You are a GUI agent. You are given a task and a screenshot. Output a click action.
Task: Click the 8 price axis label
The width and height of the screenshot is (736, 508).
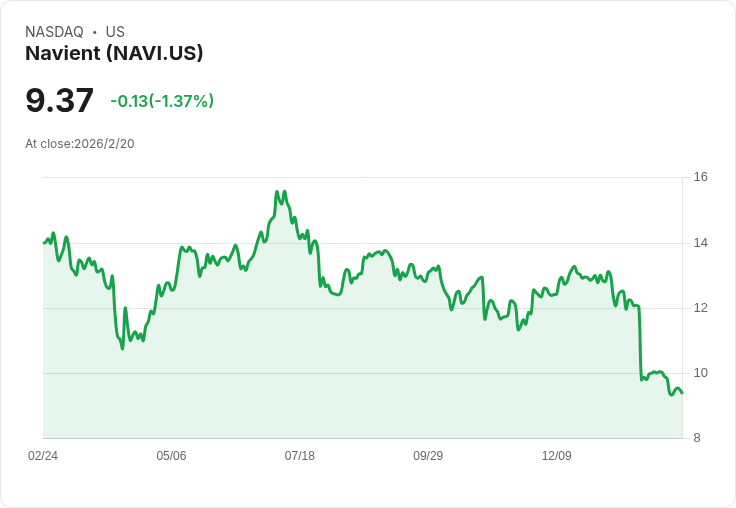coord(697,438)
